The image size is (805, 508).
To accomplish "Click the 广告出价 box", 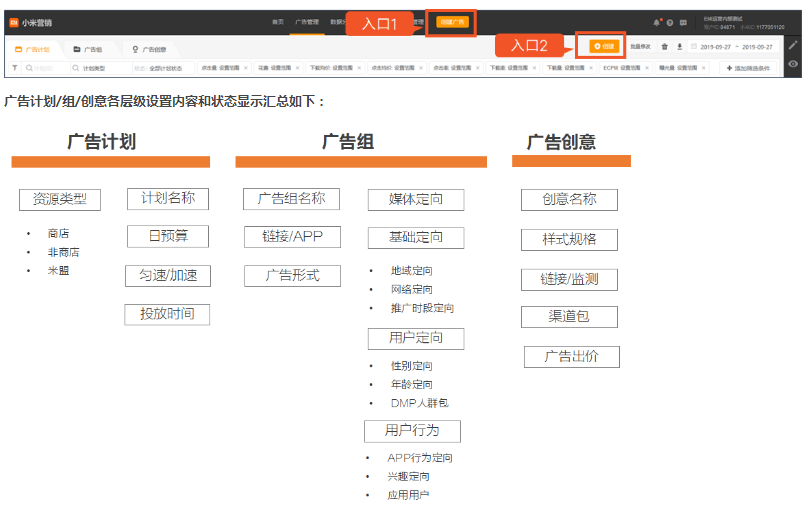I will tap(572, 356).
